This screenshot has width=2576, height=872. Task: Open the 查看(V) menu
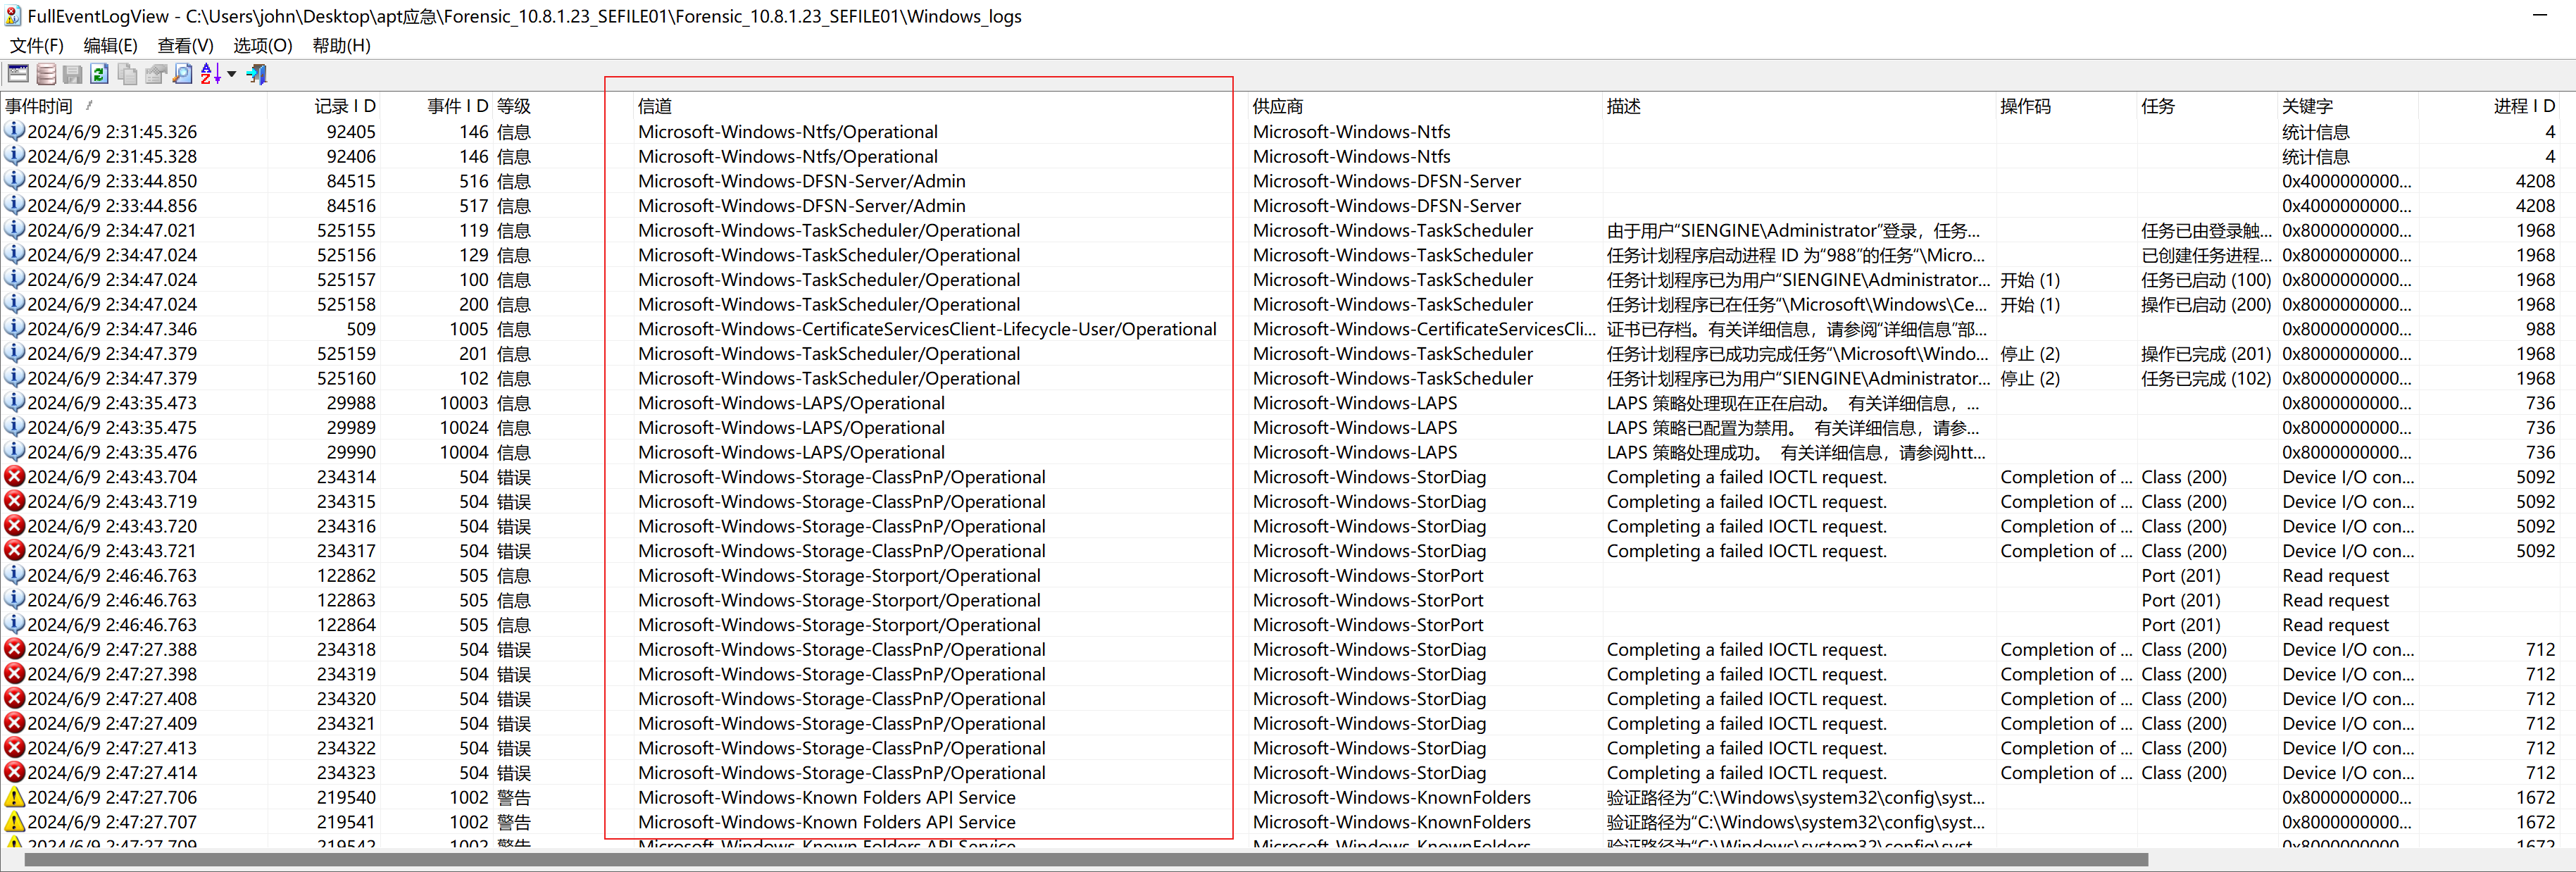click(x=185, y=45)
